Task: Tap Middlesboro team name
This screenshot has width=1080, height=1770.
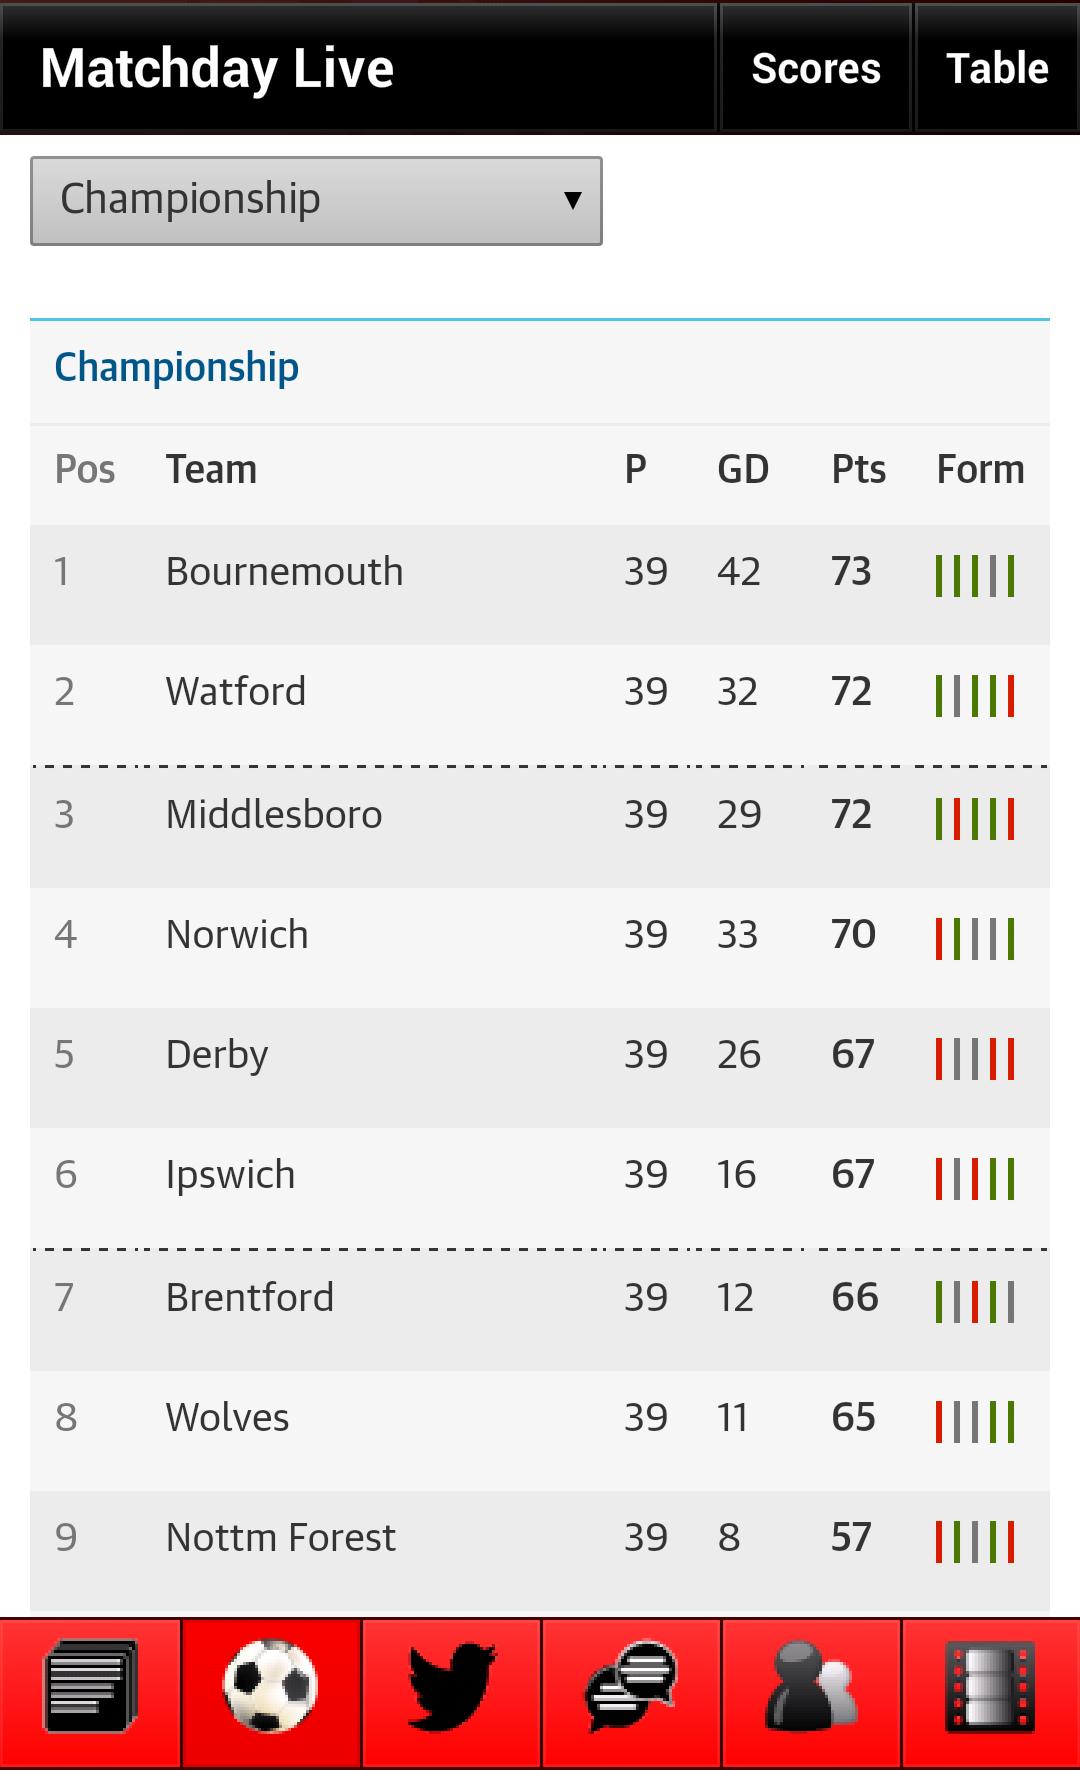Action: coord(274,815)
